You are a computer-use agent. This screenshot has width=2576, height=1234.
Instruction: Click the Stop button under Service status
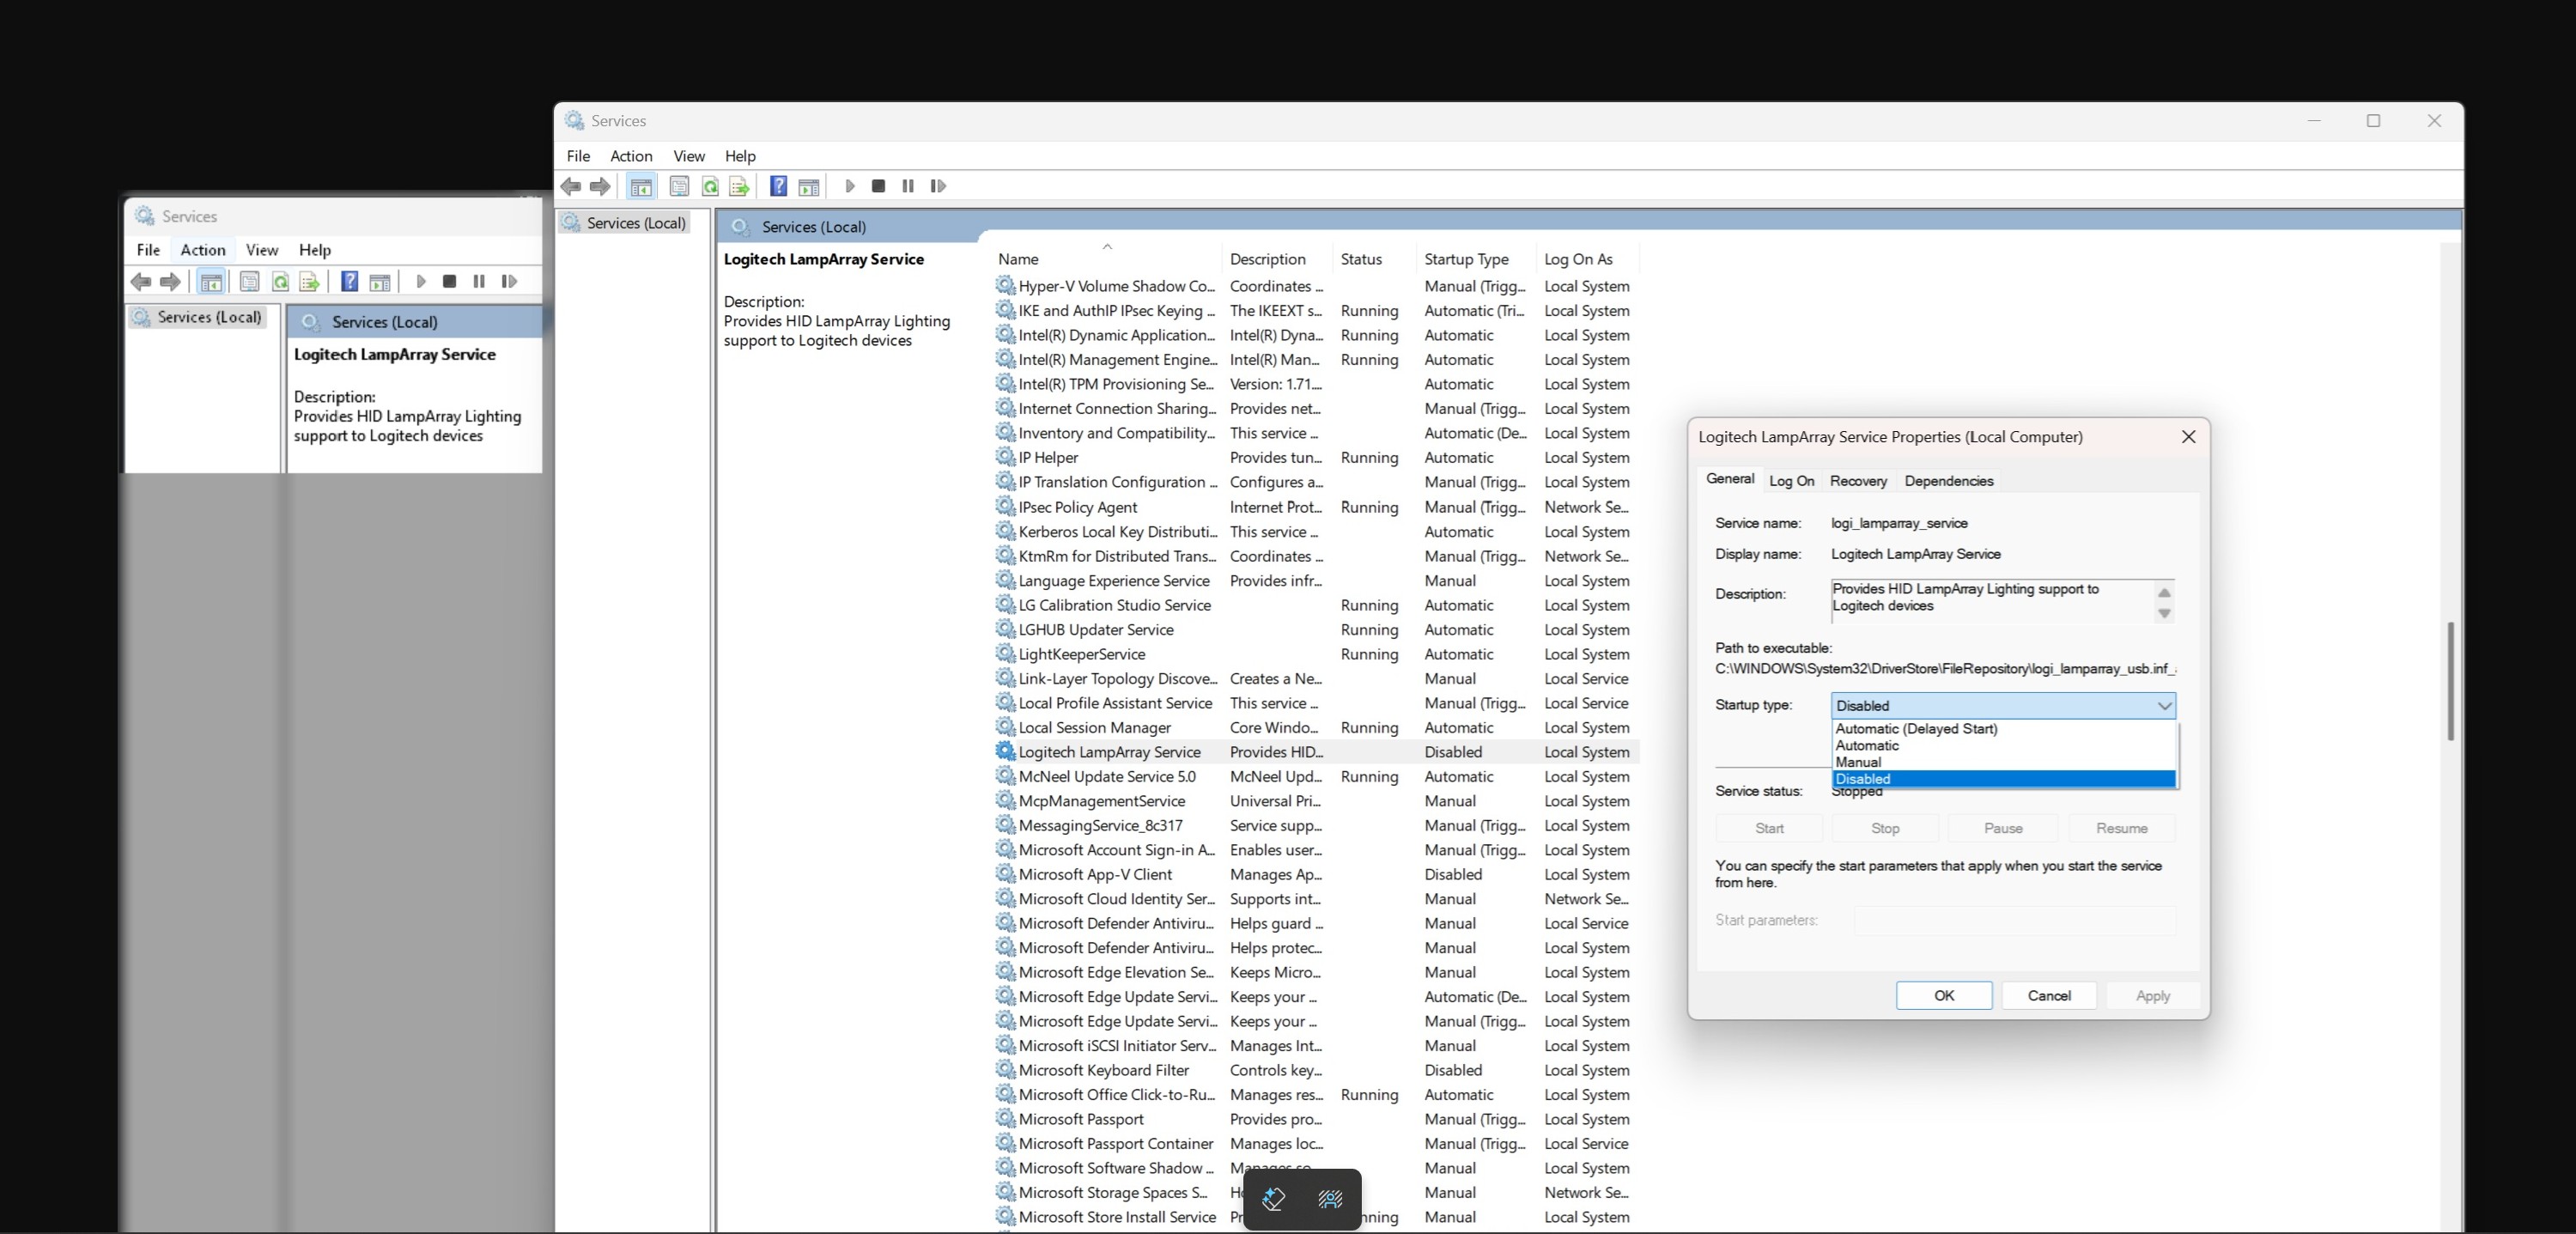click(1884, 828)
